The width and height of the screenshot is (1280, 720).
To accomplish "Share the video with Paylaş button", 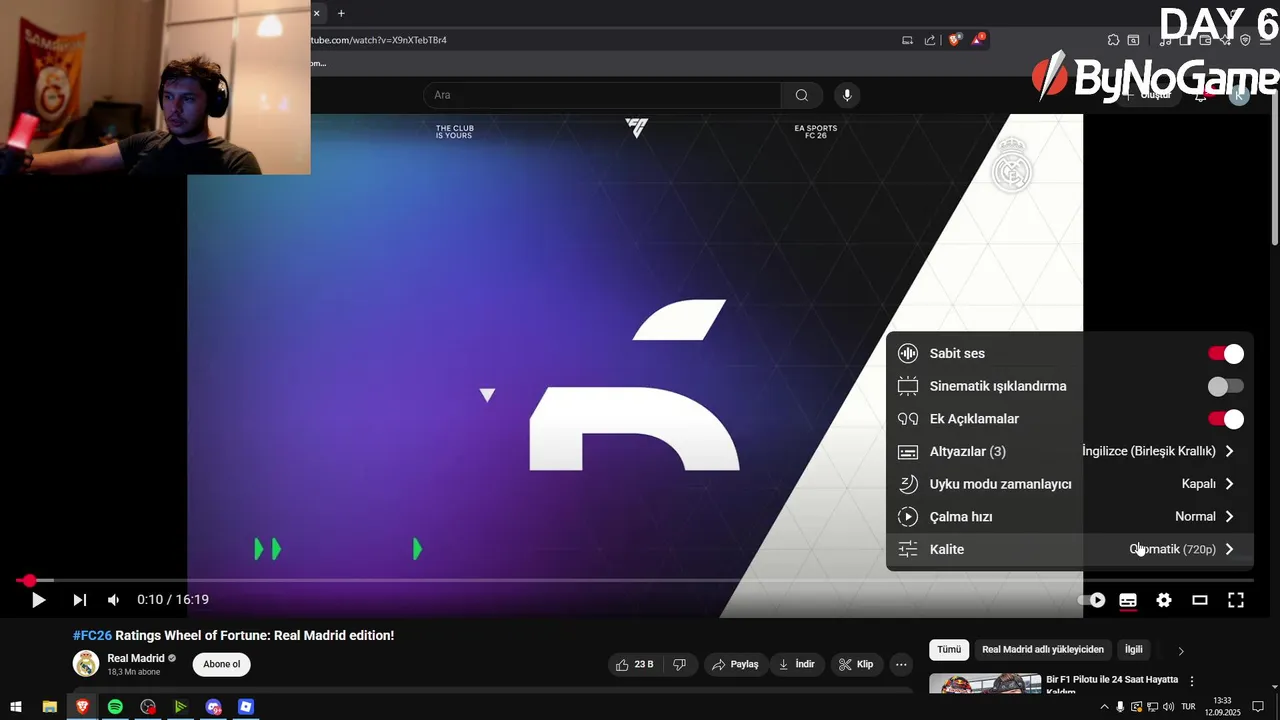I will (735, 664).
